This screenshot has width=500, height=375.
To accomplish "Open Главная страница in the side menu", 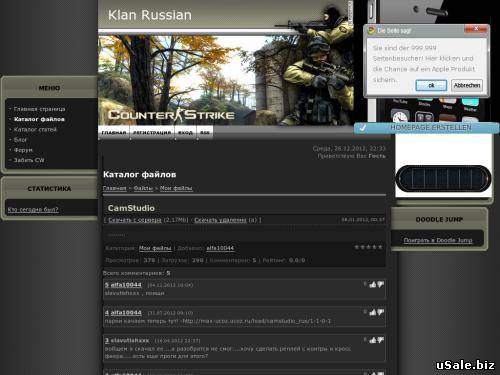I will tap(39, 109).
